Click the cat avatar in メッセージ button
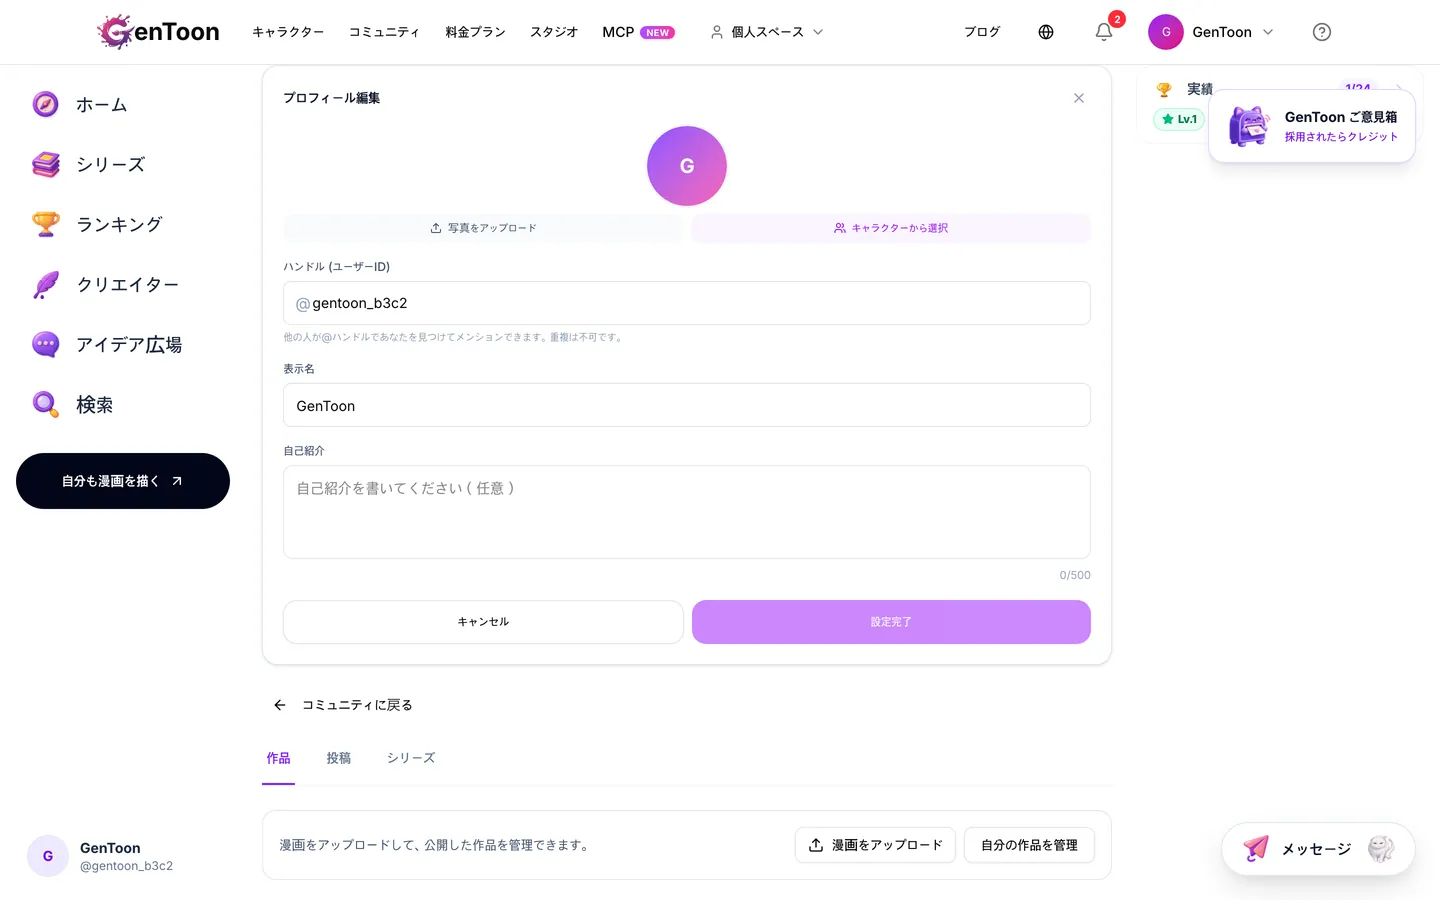The image size is (1440, 900). pos(1381,848)
